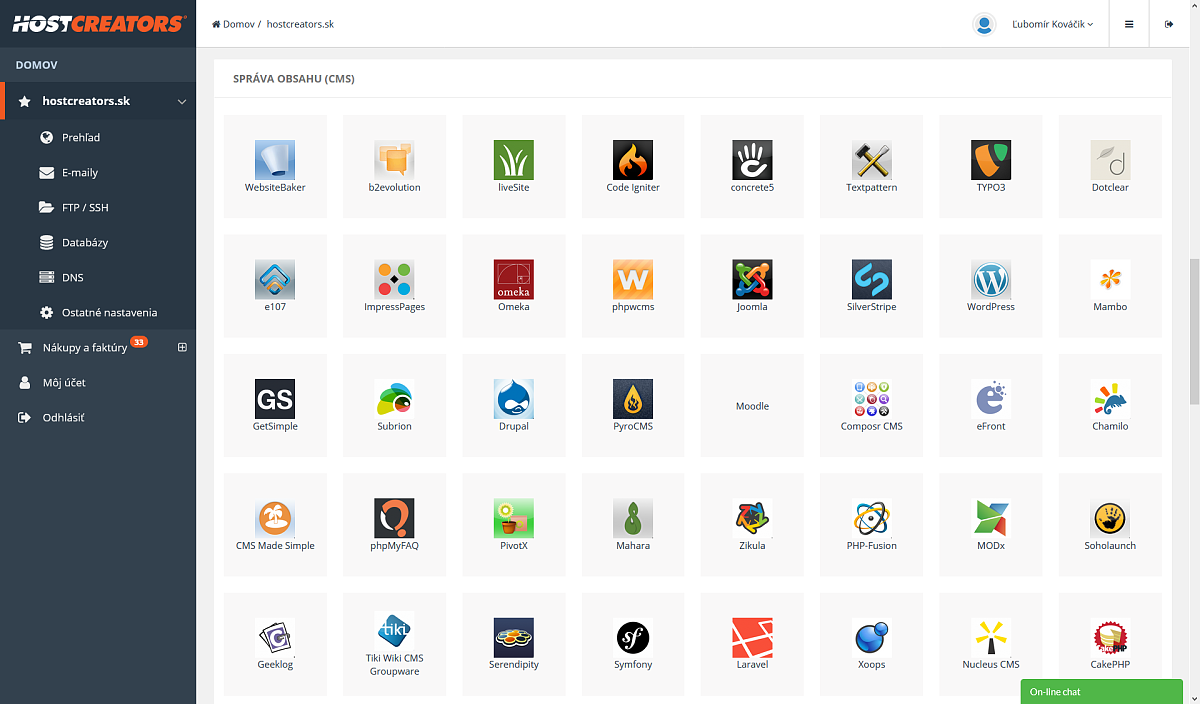
Task: Open the eFront icon
Action: (x=991, y=398)
